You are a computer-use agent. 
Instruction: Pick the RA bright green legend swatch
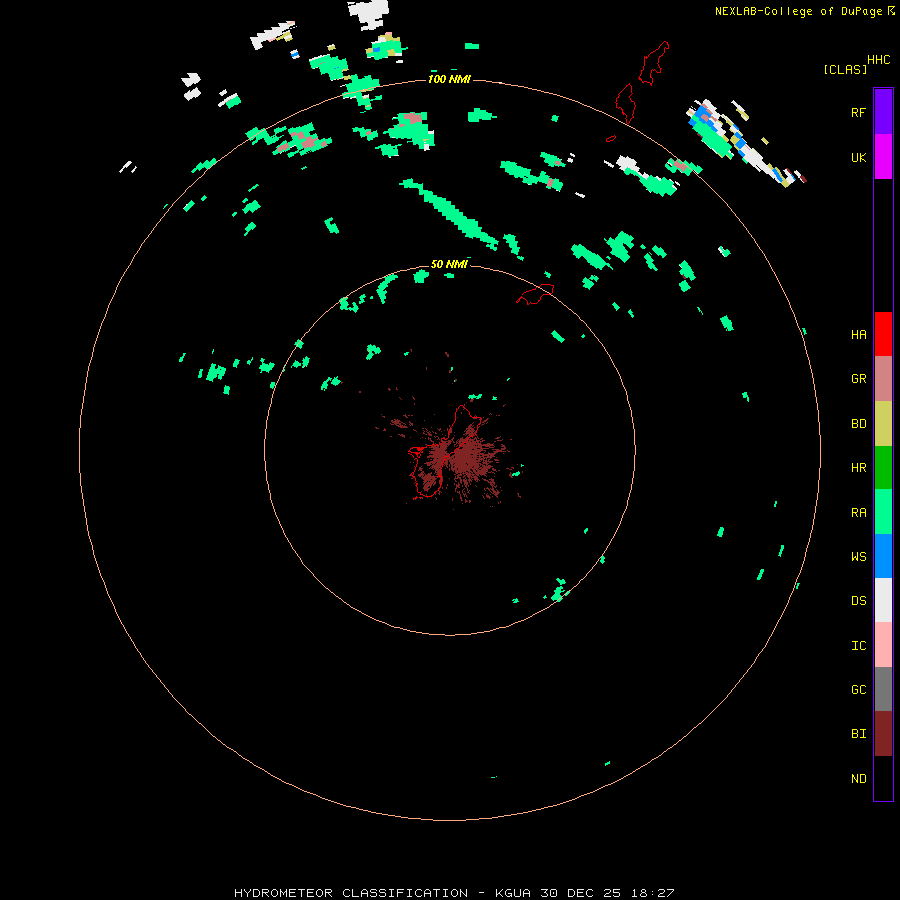coord(883,512)
